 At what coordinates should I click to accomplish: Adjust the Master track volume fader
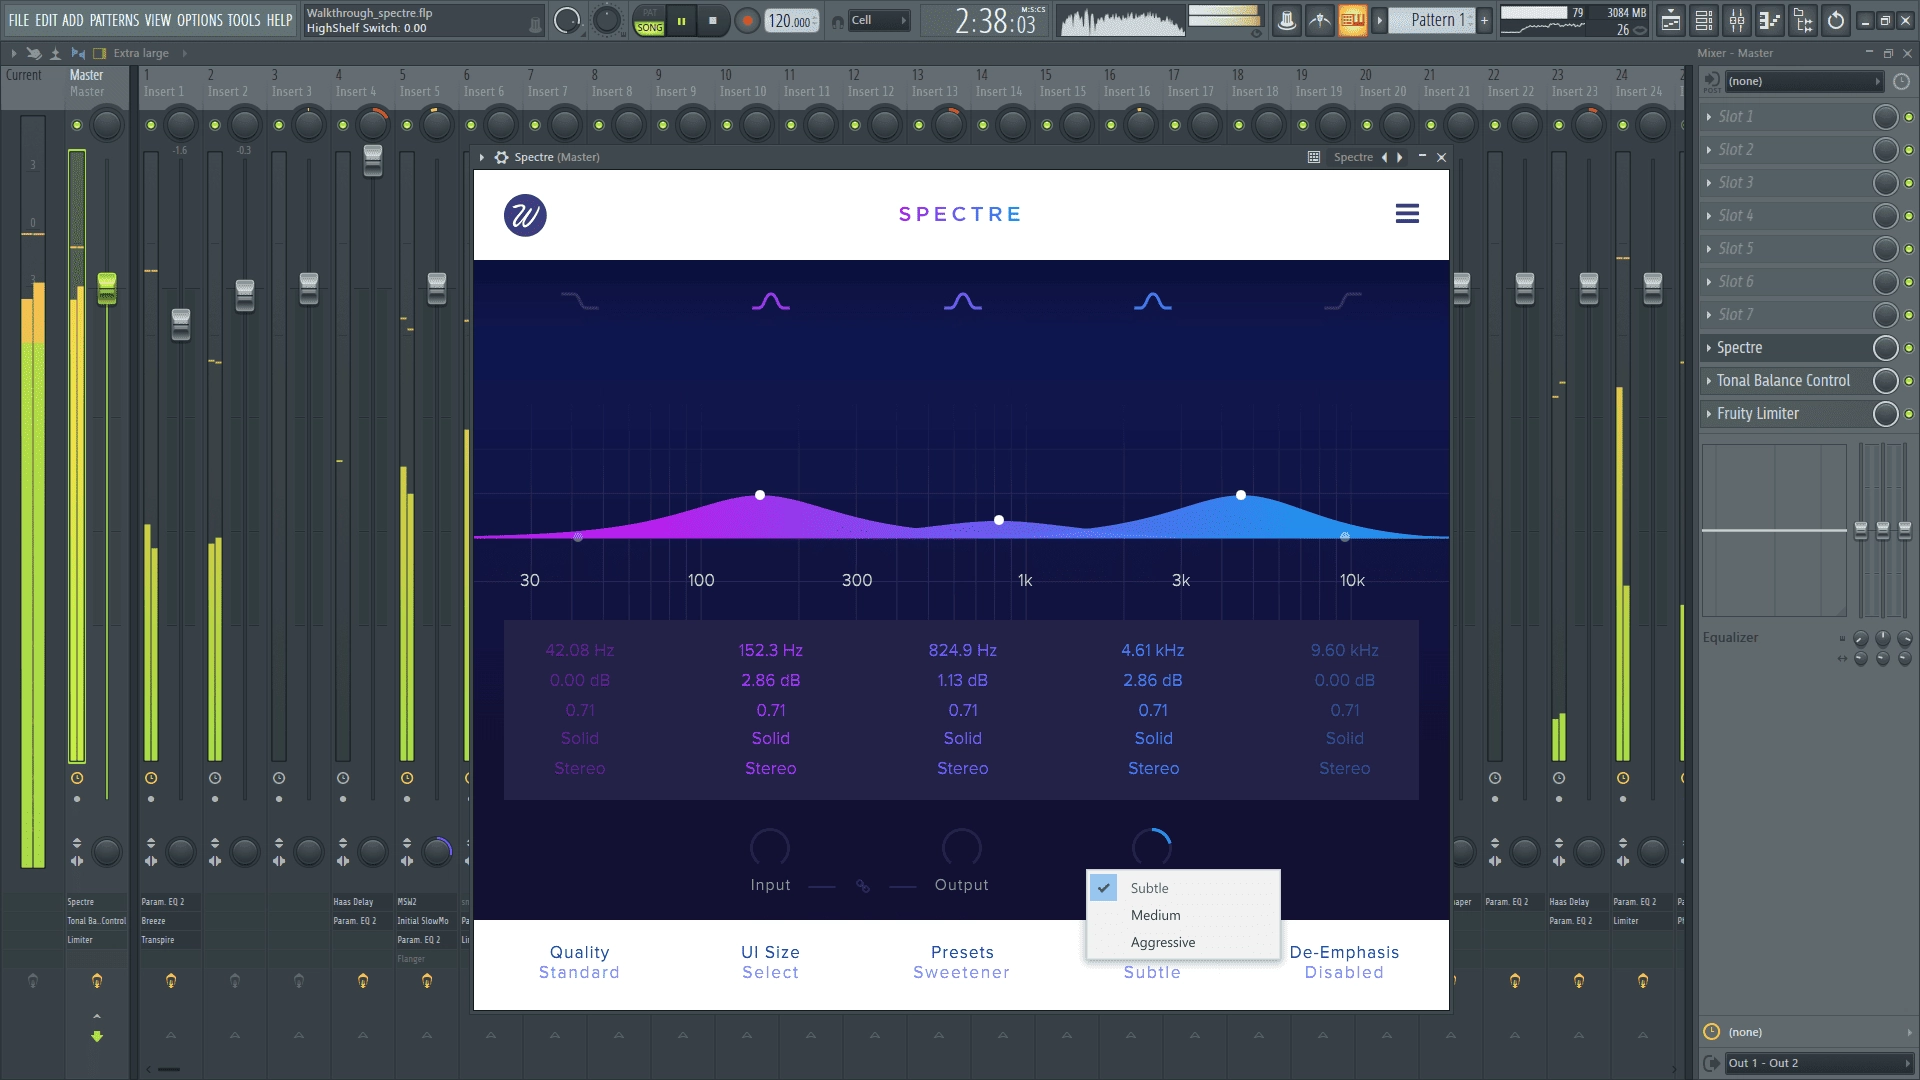point(107,288)
